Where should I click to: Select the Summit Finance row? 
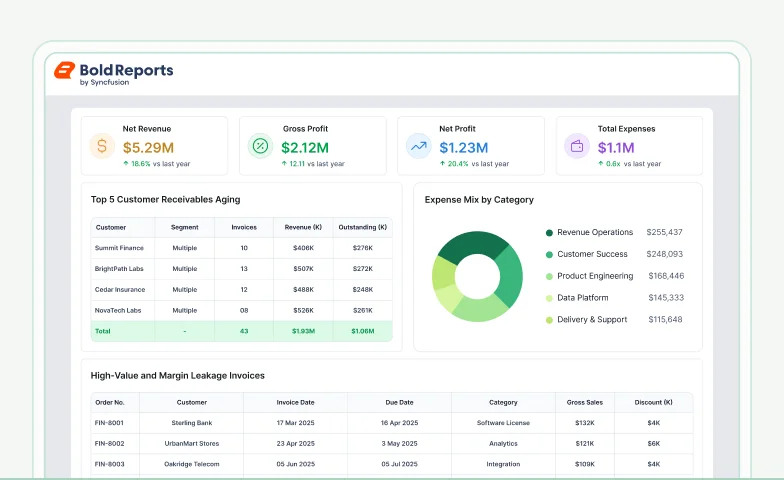tap(242, 248)
